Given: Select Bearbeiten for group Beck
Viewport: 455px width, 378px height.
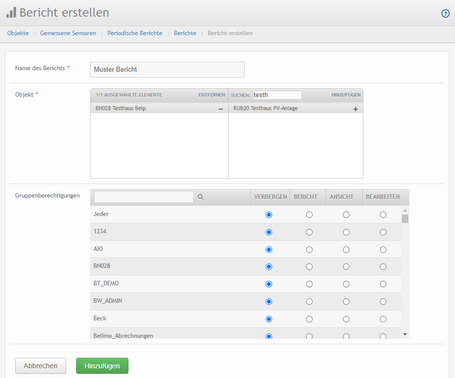Looking at the screenshot, I should (383, 319).
